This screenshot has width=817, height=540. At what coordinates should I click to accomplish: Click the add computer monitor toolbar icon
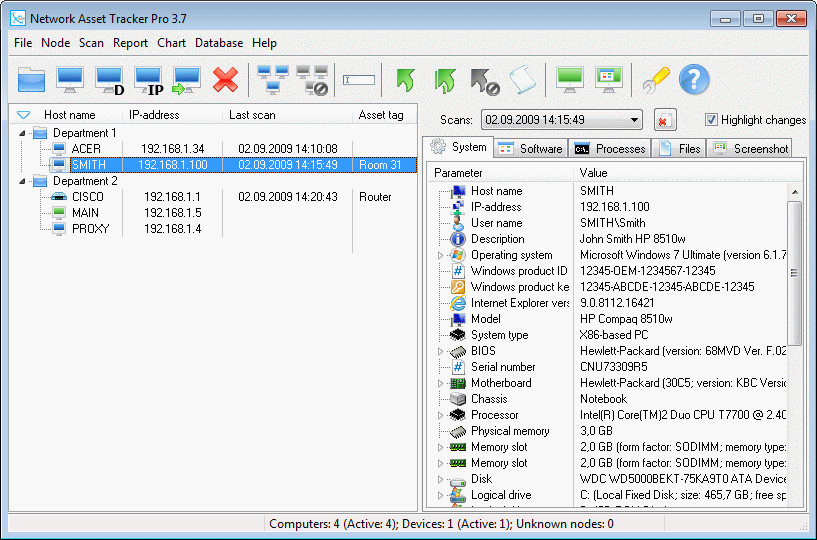[x=70, y=80]
